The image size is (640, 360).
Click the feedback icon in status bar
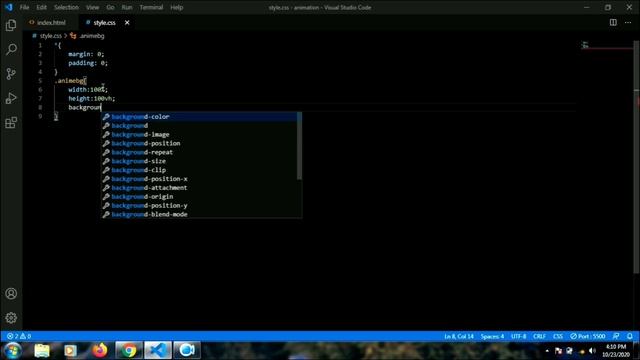coord(616,336)
